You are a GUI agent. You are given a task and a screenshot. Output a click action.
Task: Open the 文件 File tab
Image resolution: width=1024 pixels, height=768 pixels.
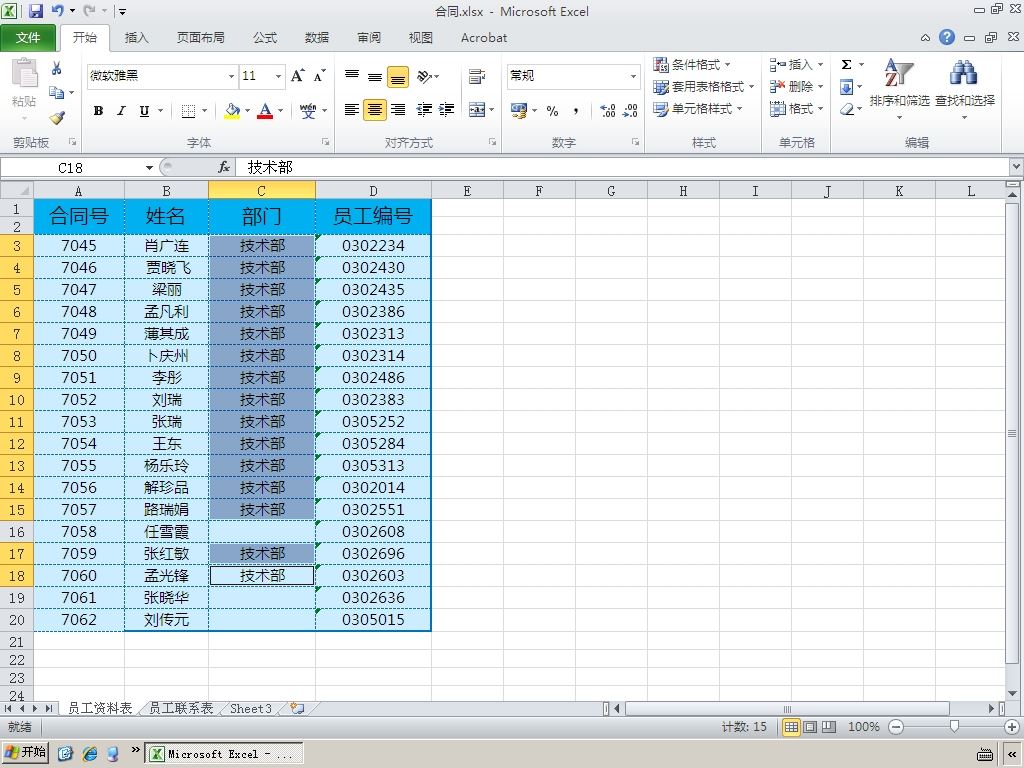28,38
